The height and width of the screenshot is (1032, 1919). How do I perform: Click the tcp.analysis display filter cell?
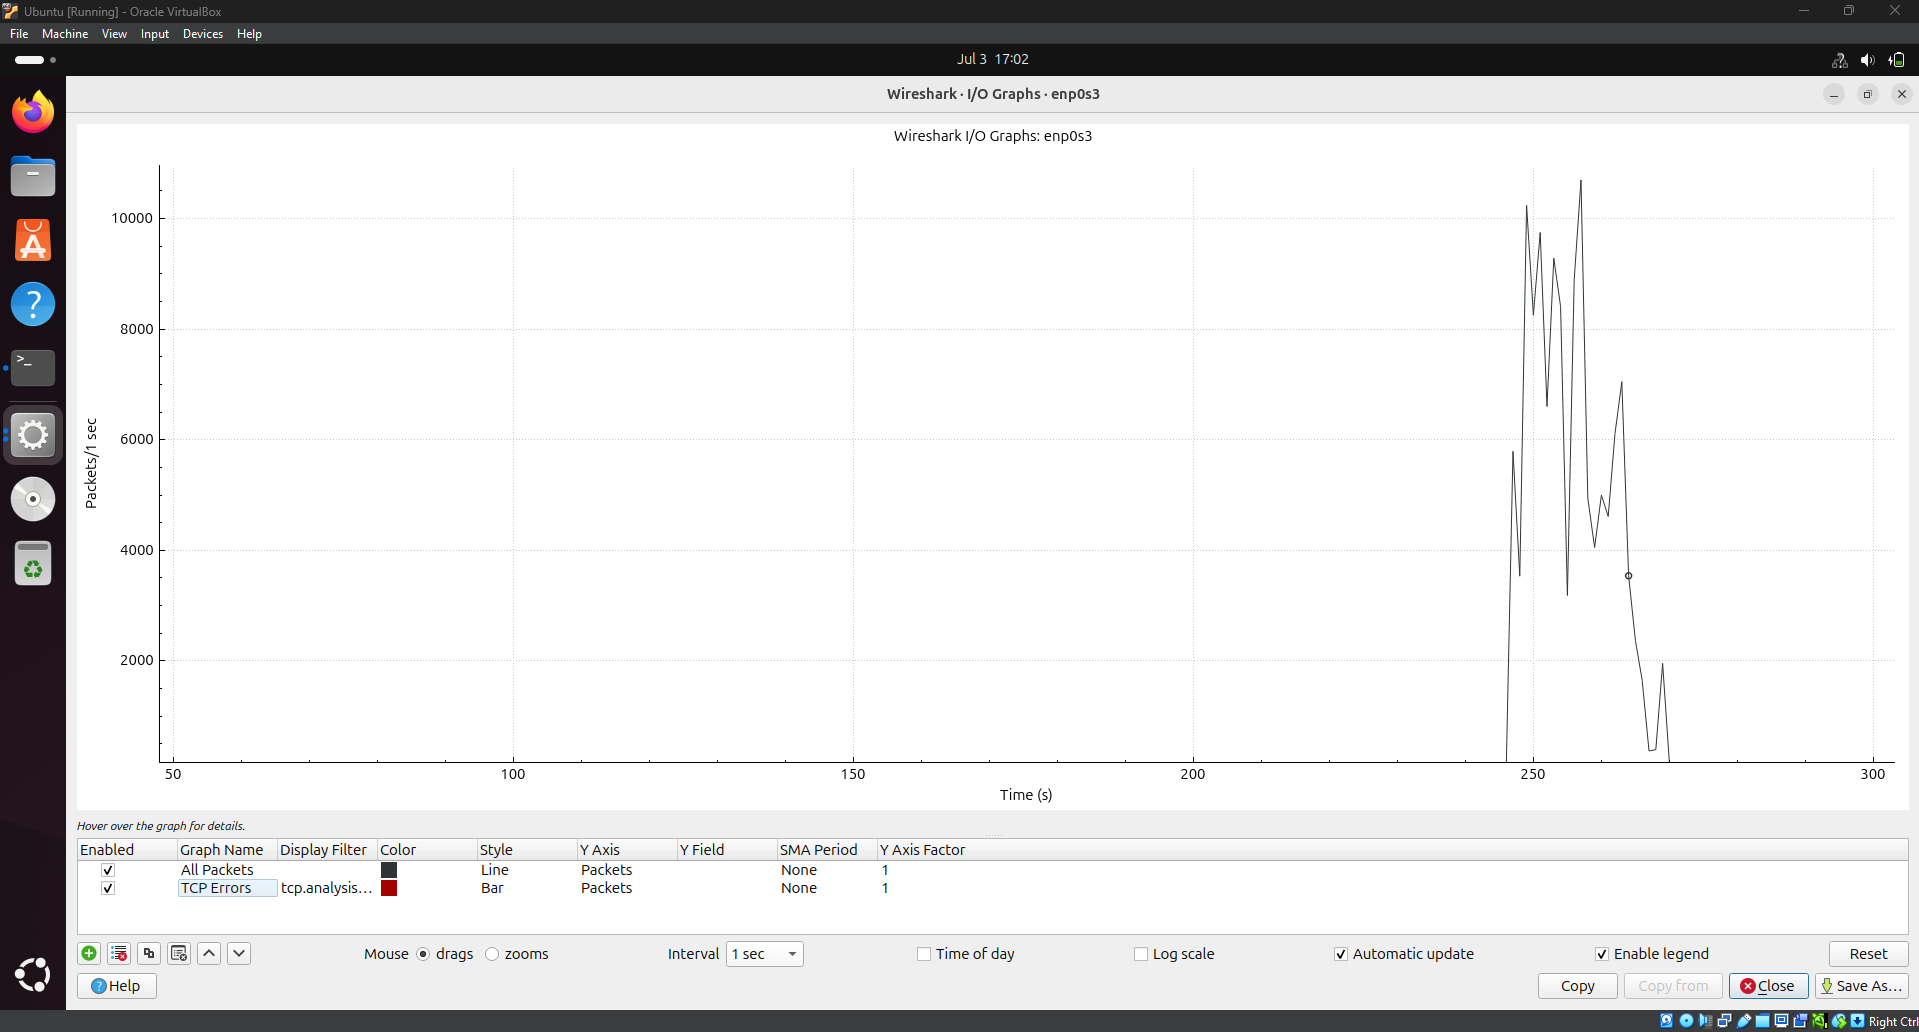tap(326, 888)
